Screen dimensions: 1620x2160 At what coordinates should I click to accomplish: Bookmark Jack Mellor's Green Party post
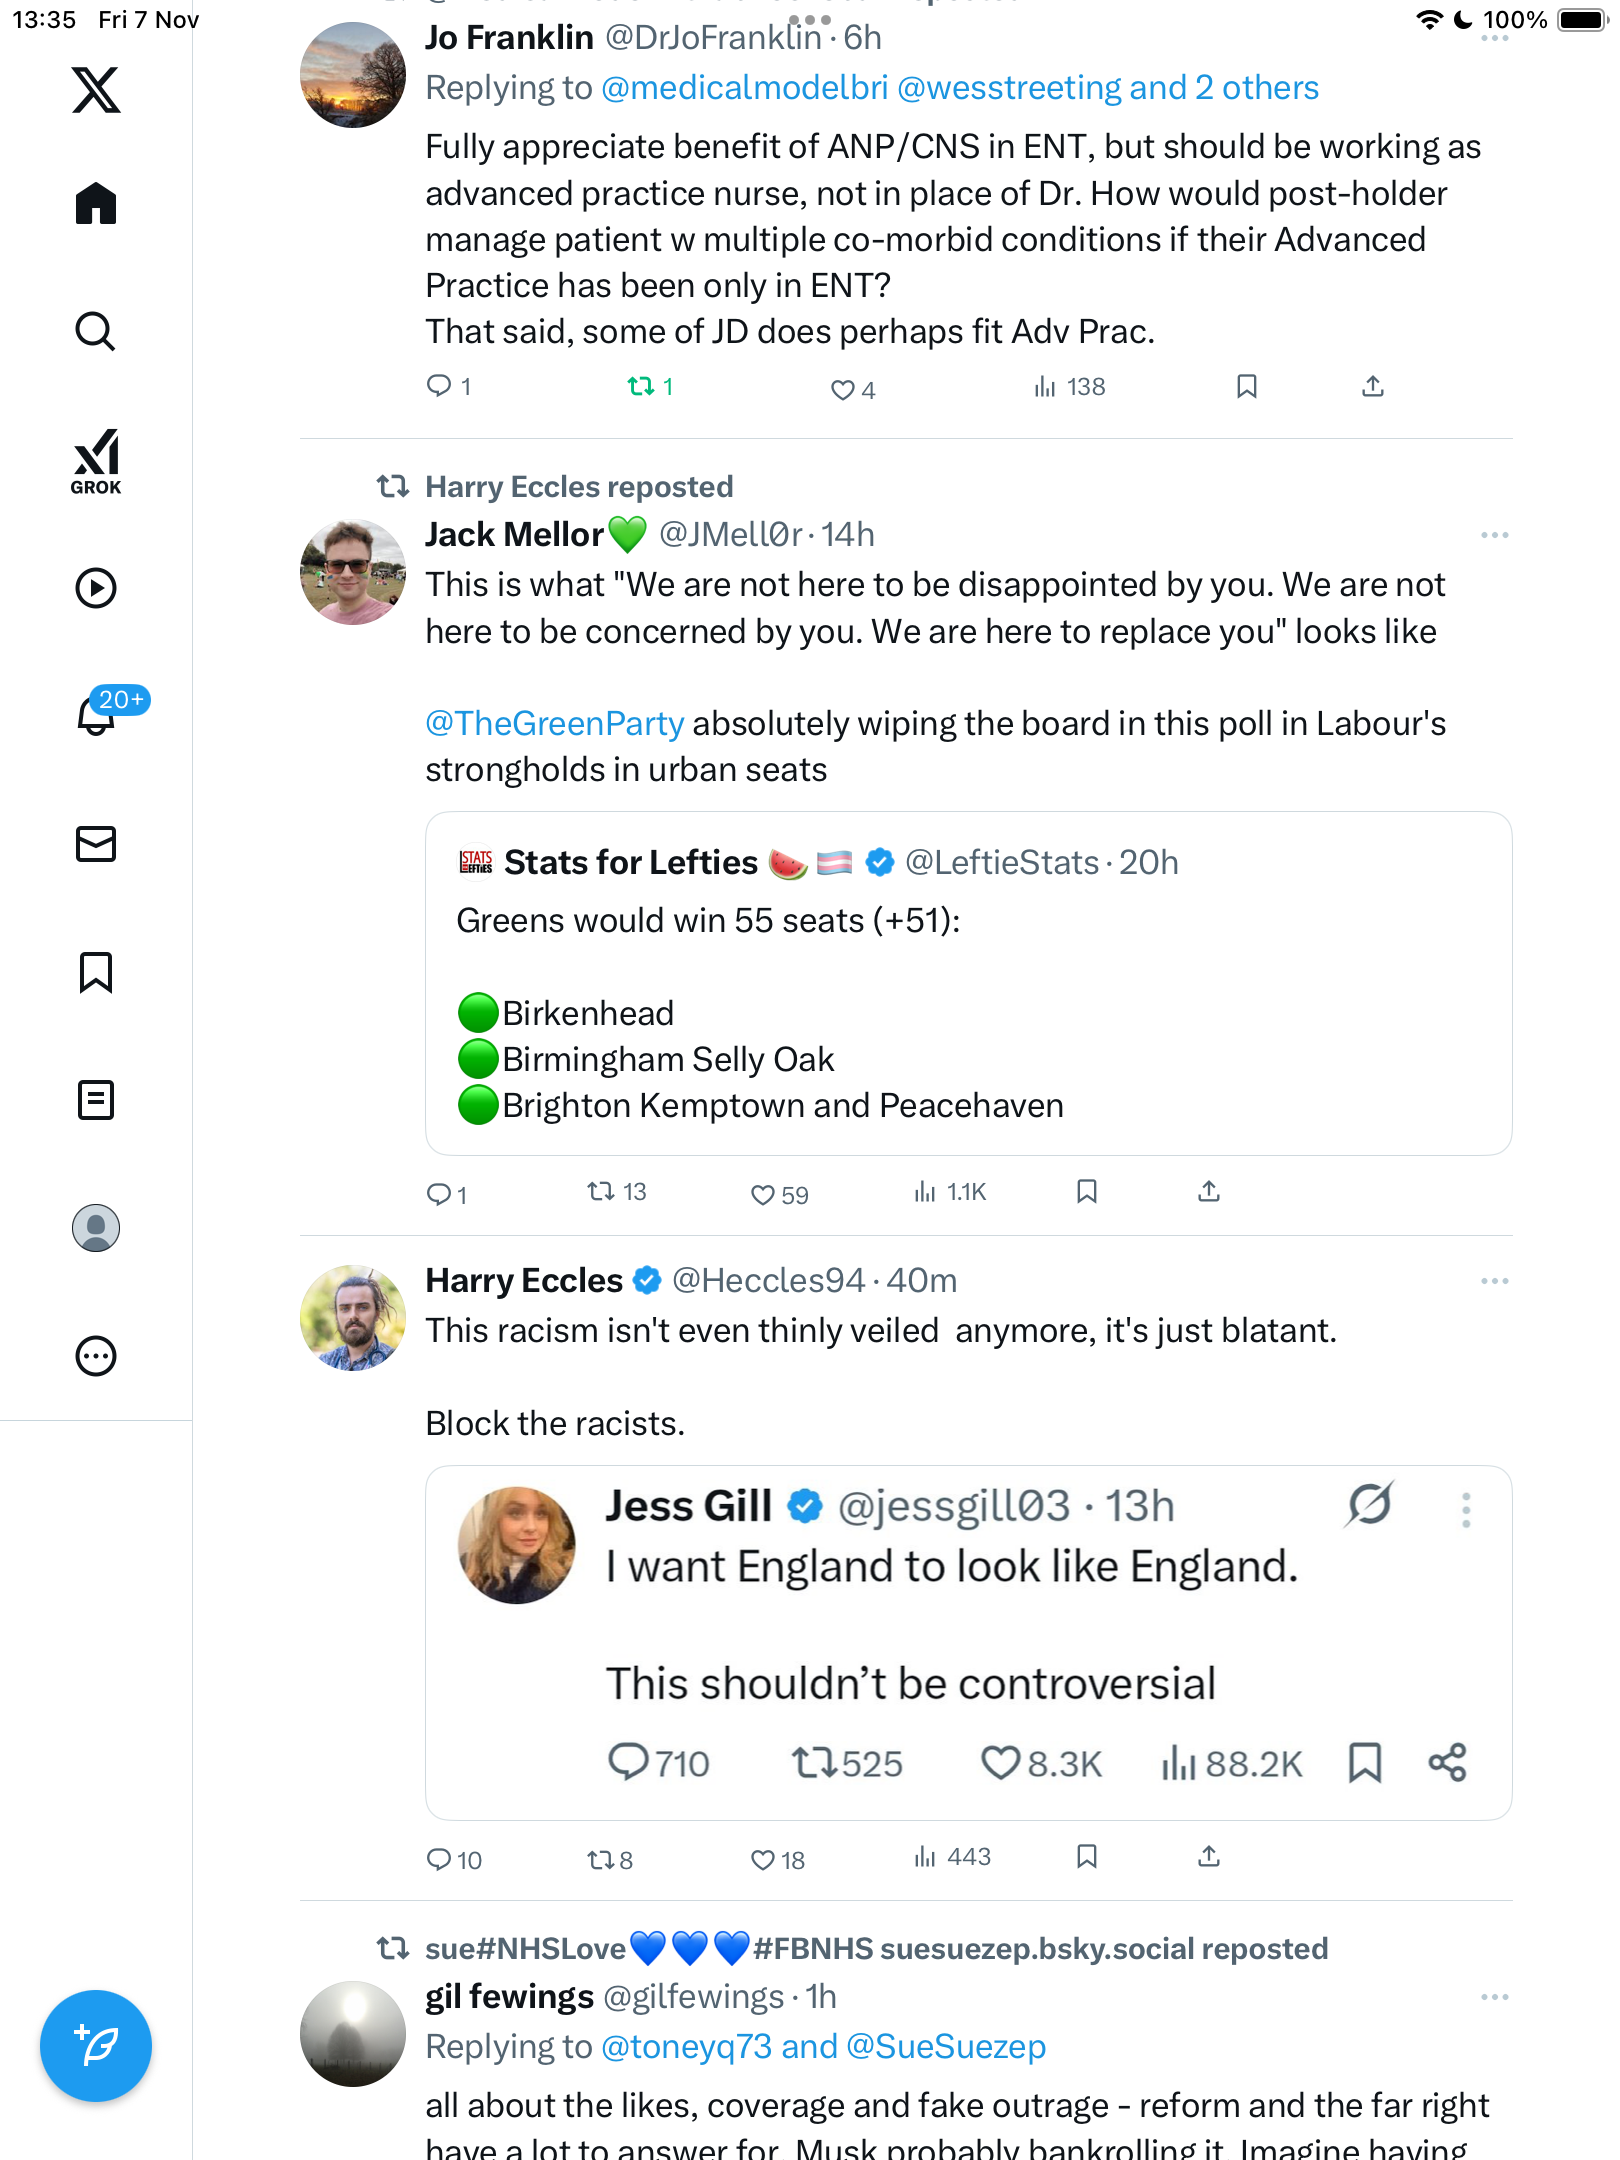tap(1087, 1191)
